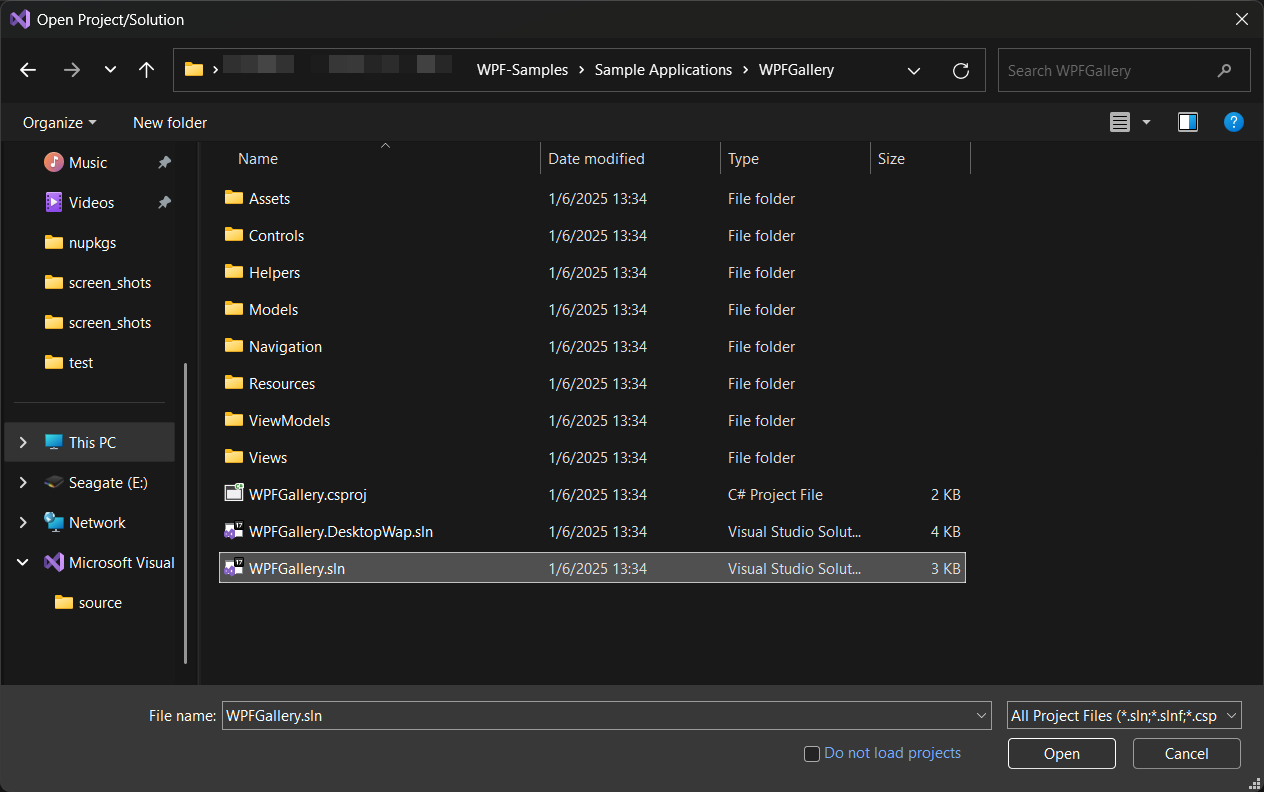The height and width of the screenshot is (792, 1264).
Task: Expand the Seagate (E:) drive node
Action: [x=23, y=482]
